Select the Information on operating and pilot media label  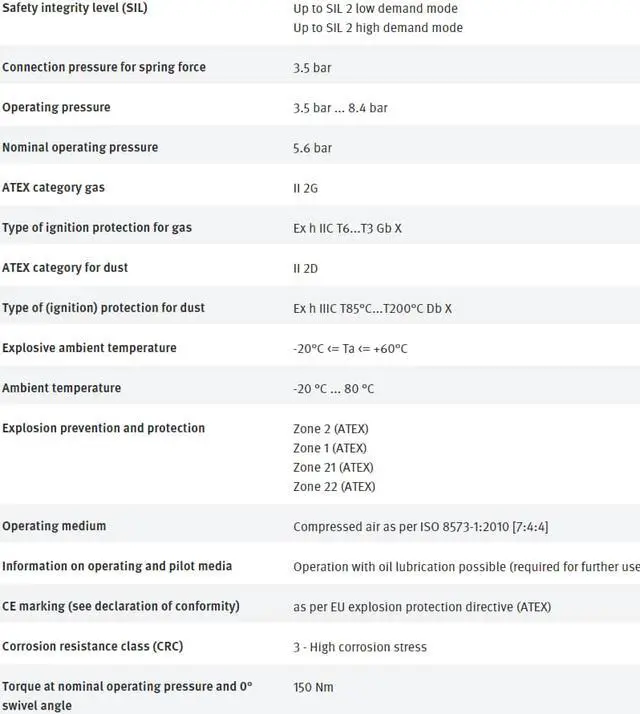coord(117,566)
